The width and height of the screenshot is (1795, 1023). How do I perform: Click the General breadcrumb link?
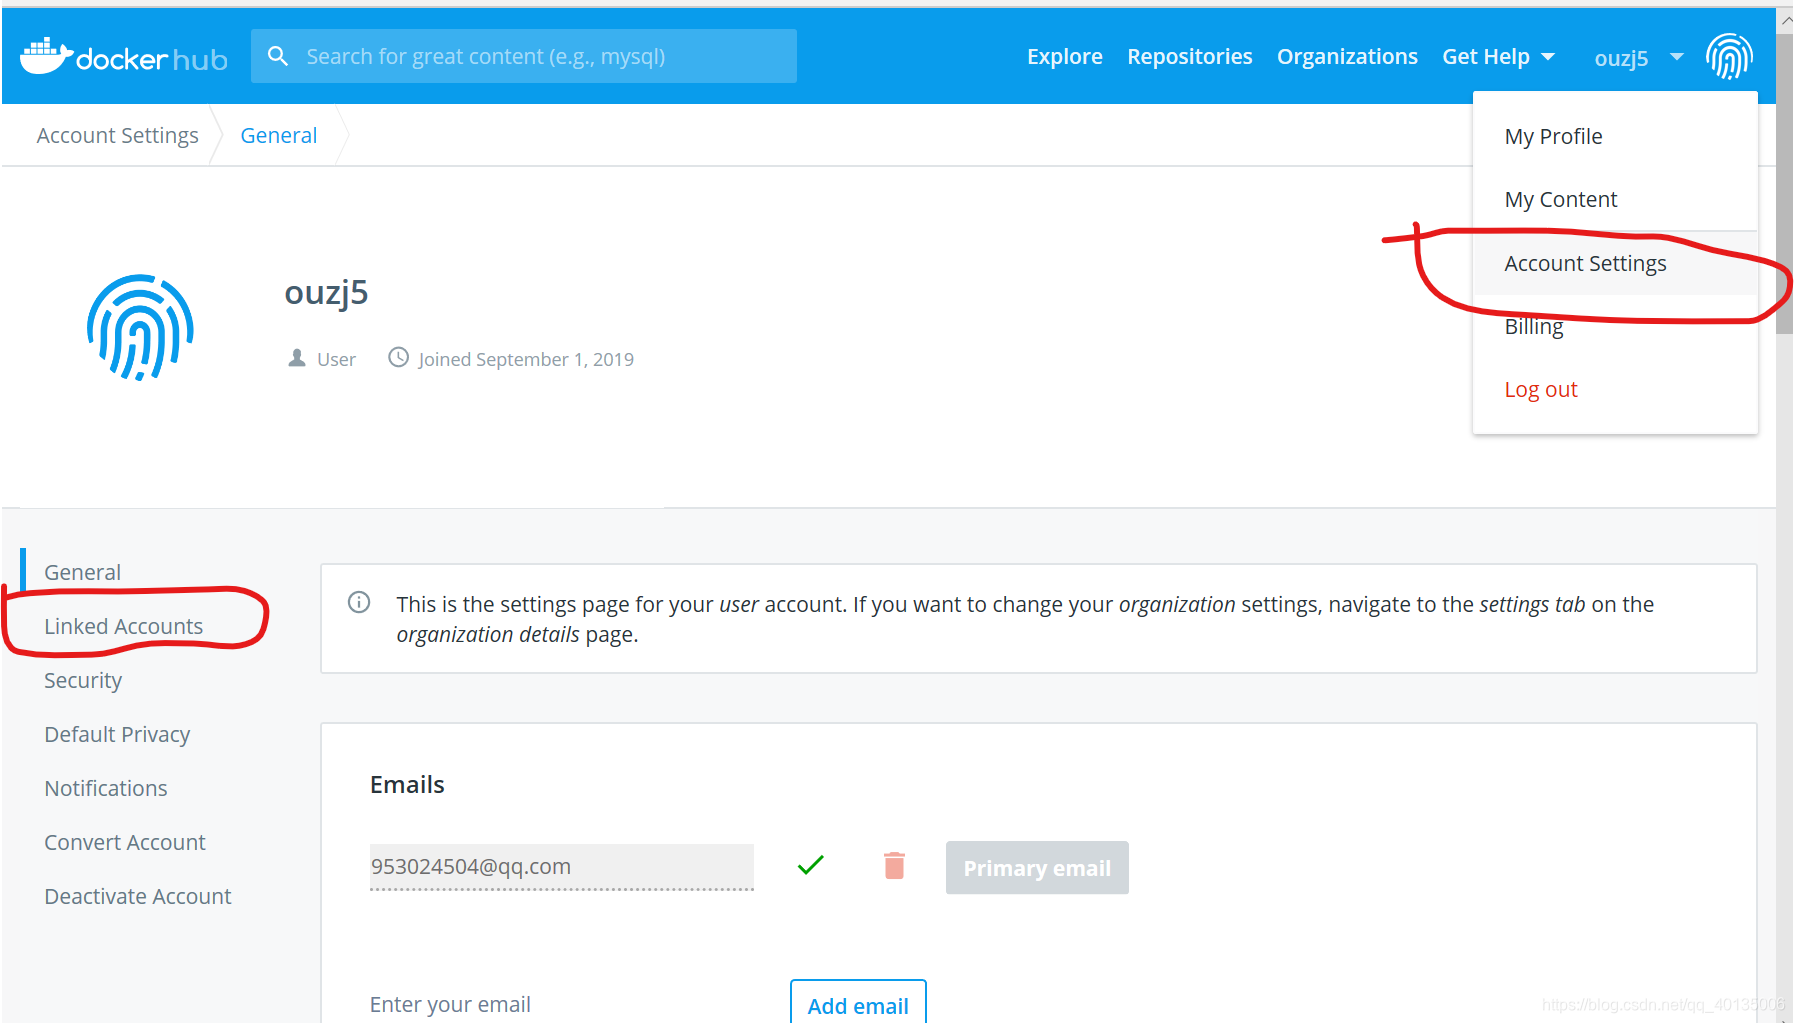coord(279,135)
